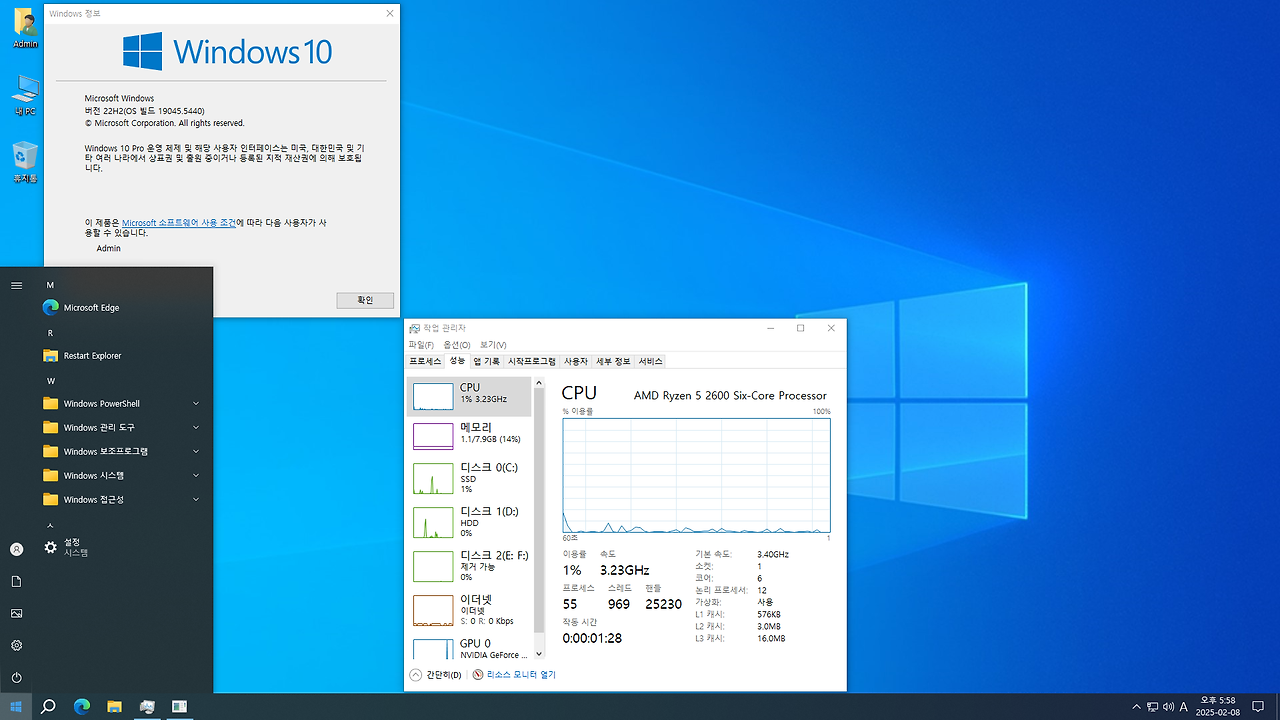Screen dimensions: 1280x720
Task: Click the Windows Start button
Action: pyautogui.click(x=16, y=706)
